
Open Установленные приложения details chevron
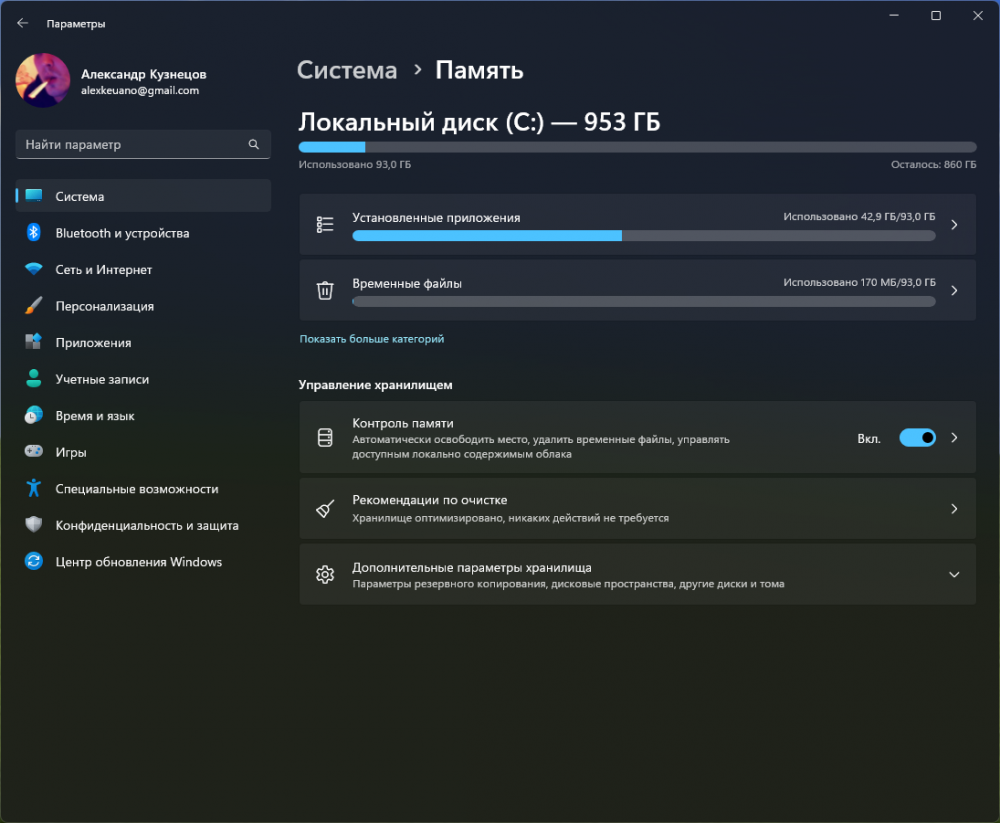953,225
